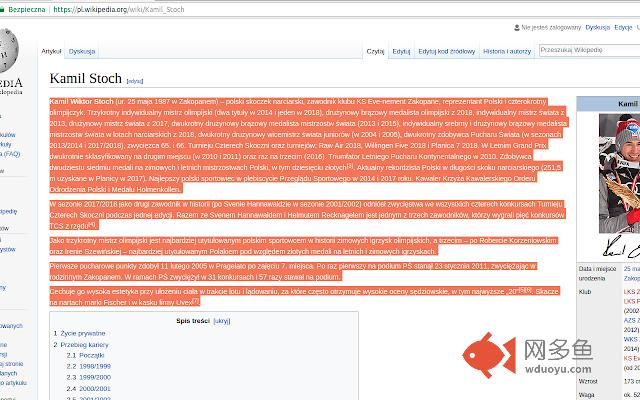Jump to contents entry 2.3 1999/2000
Viewport: 640px width, 400px height.
[x=89, y=378]
